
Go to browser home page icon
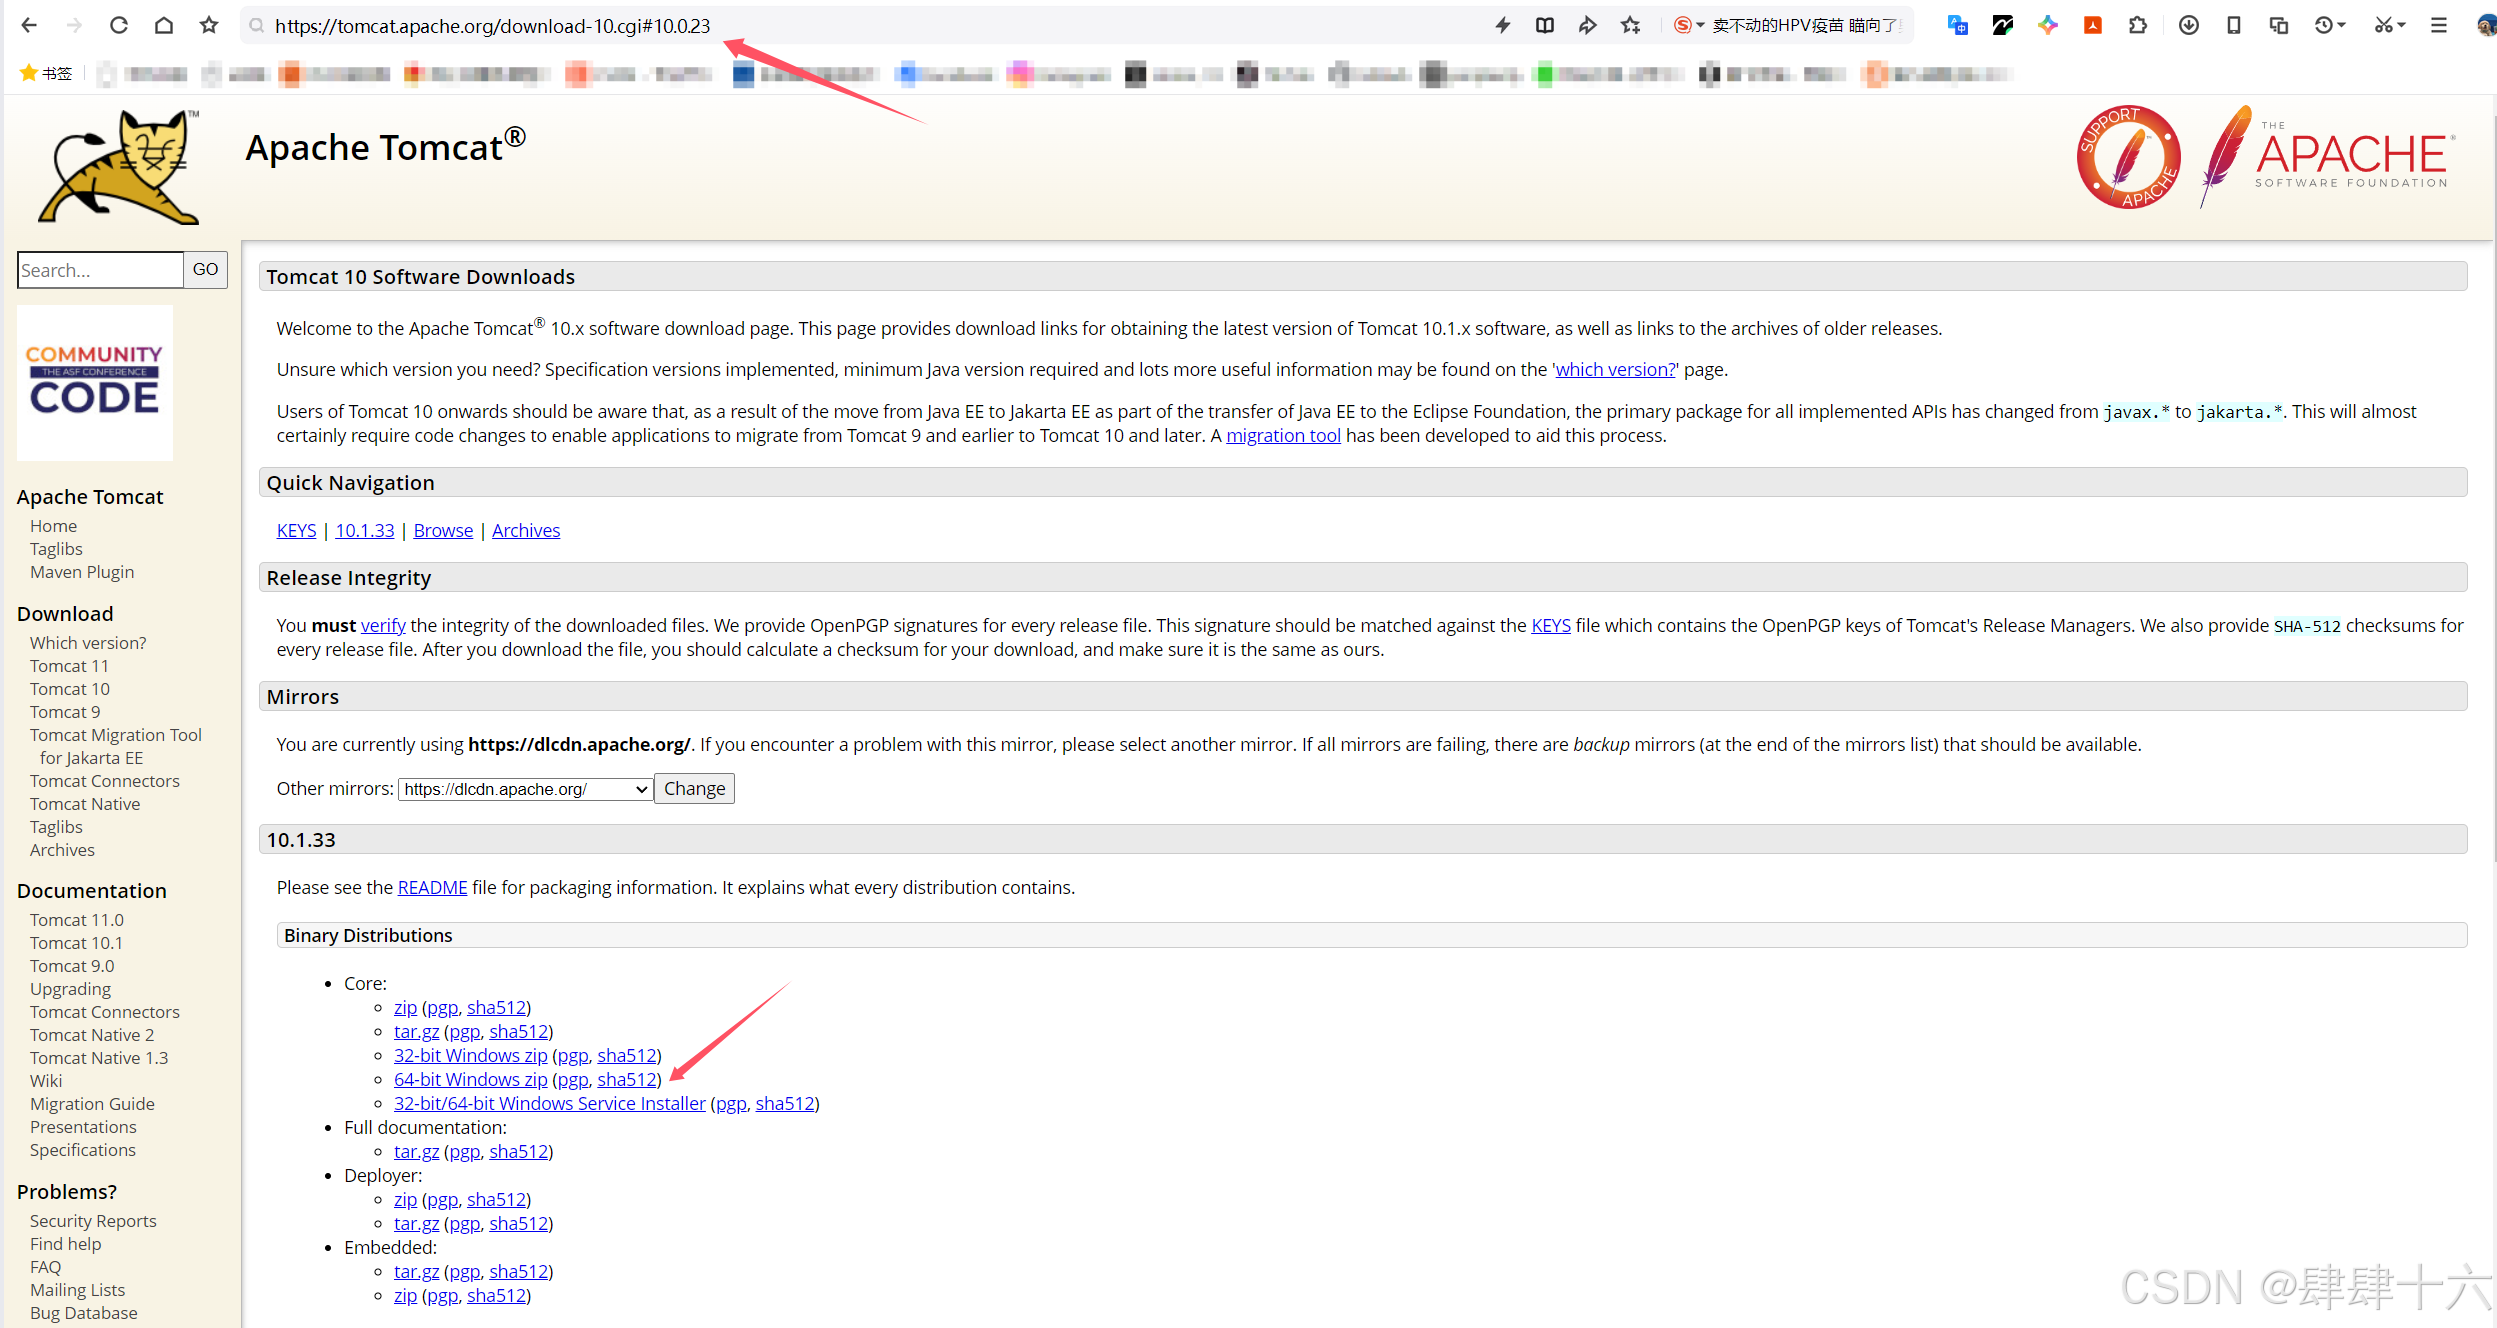163,25
